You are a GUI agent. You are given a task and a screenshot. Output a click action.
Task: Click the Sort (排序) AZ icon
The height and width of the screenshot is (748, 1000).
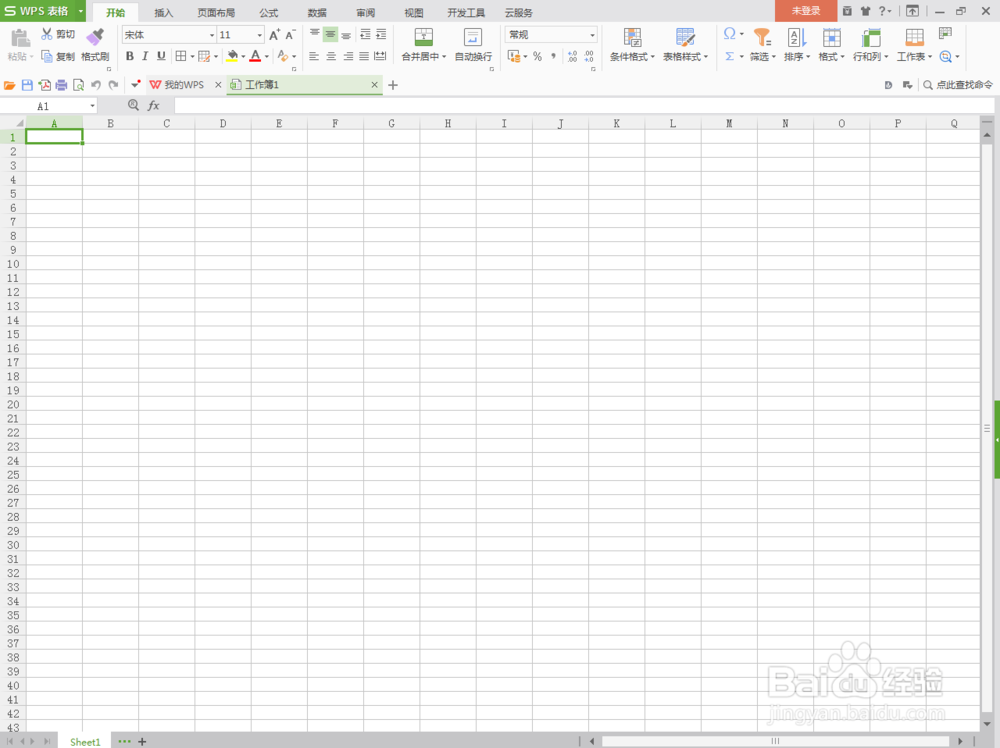[797, 37]
